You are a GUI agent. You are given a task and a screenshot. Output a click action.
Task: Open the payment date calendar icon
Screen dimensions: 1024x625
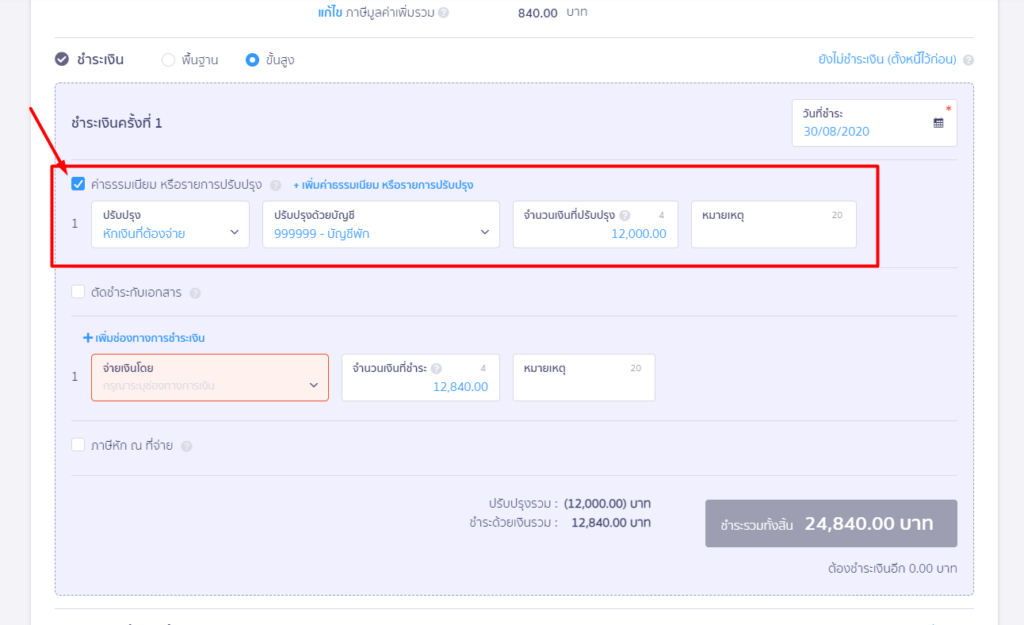pos(938,123)
